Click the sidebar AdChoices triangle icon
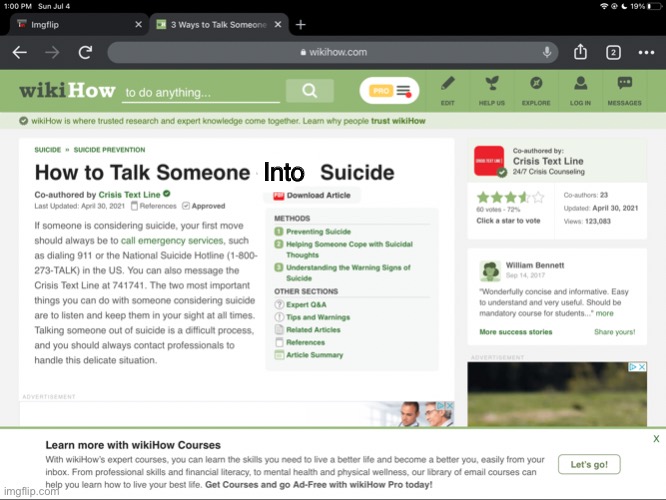666x500 pixels. 633,367
